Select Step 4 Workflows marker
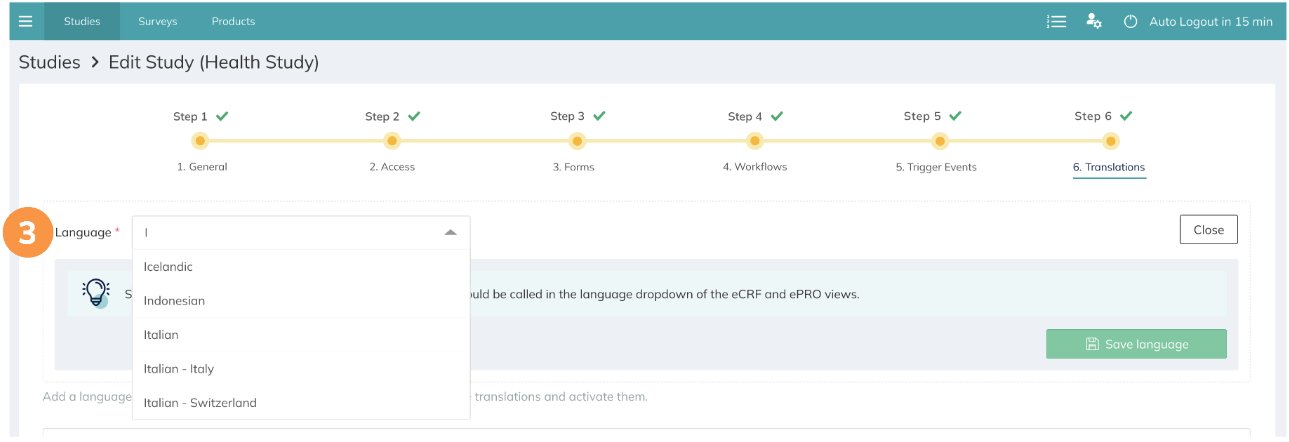Screen dimensions: 1289x442 (x=755, y=141)
